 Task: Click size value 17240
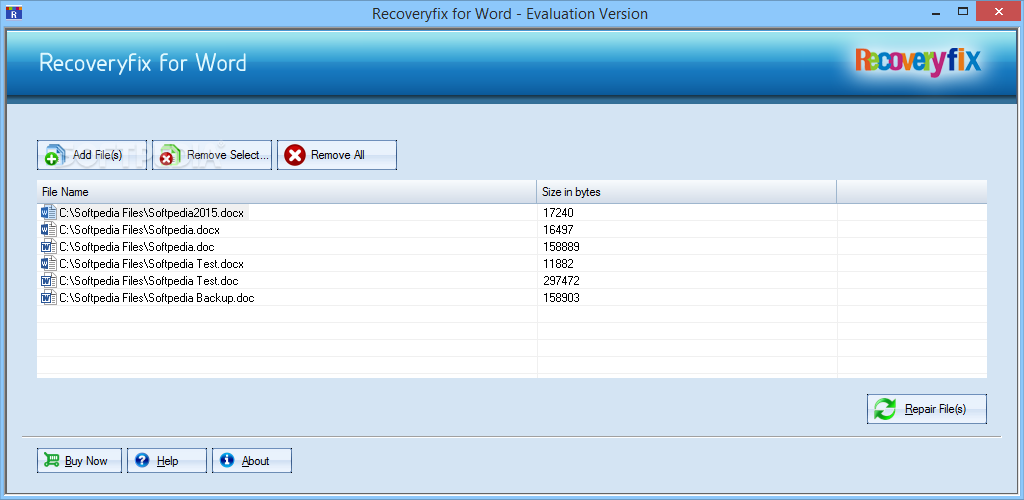[x=558, y=213]
